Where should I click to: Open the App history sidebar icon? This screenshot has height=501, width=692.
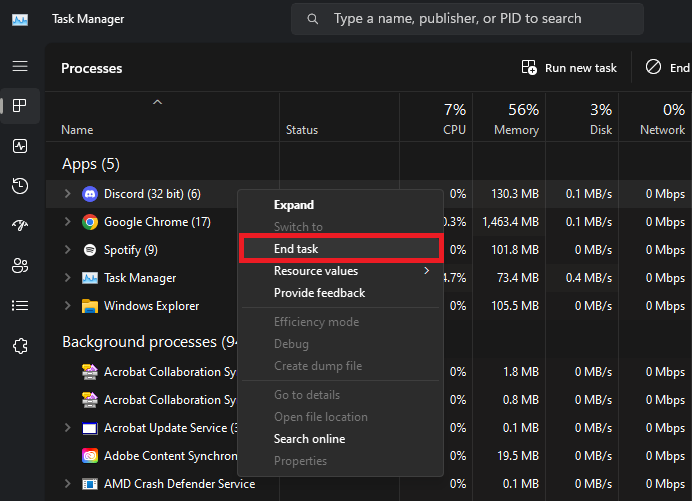tap(20, 186)
